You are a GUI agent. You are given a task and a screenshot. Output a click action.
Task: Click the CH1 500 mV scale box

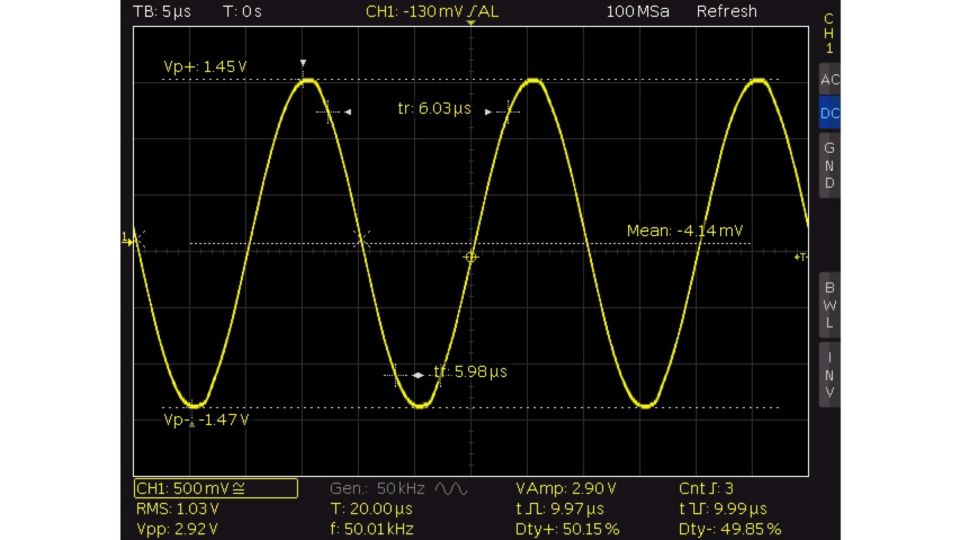coord(216,488)
